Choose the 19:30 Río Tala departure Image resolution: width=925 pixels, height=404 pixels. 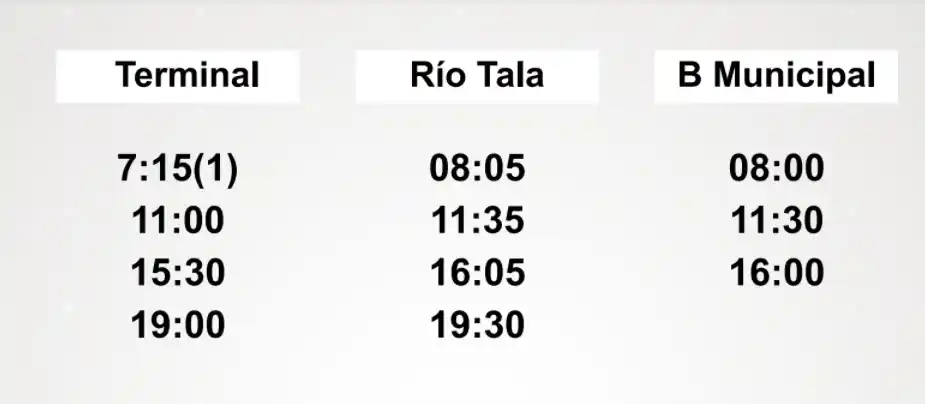[477, 325]
